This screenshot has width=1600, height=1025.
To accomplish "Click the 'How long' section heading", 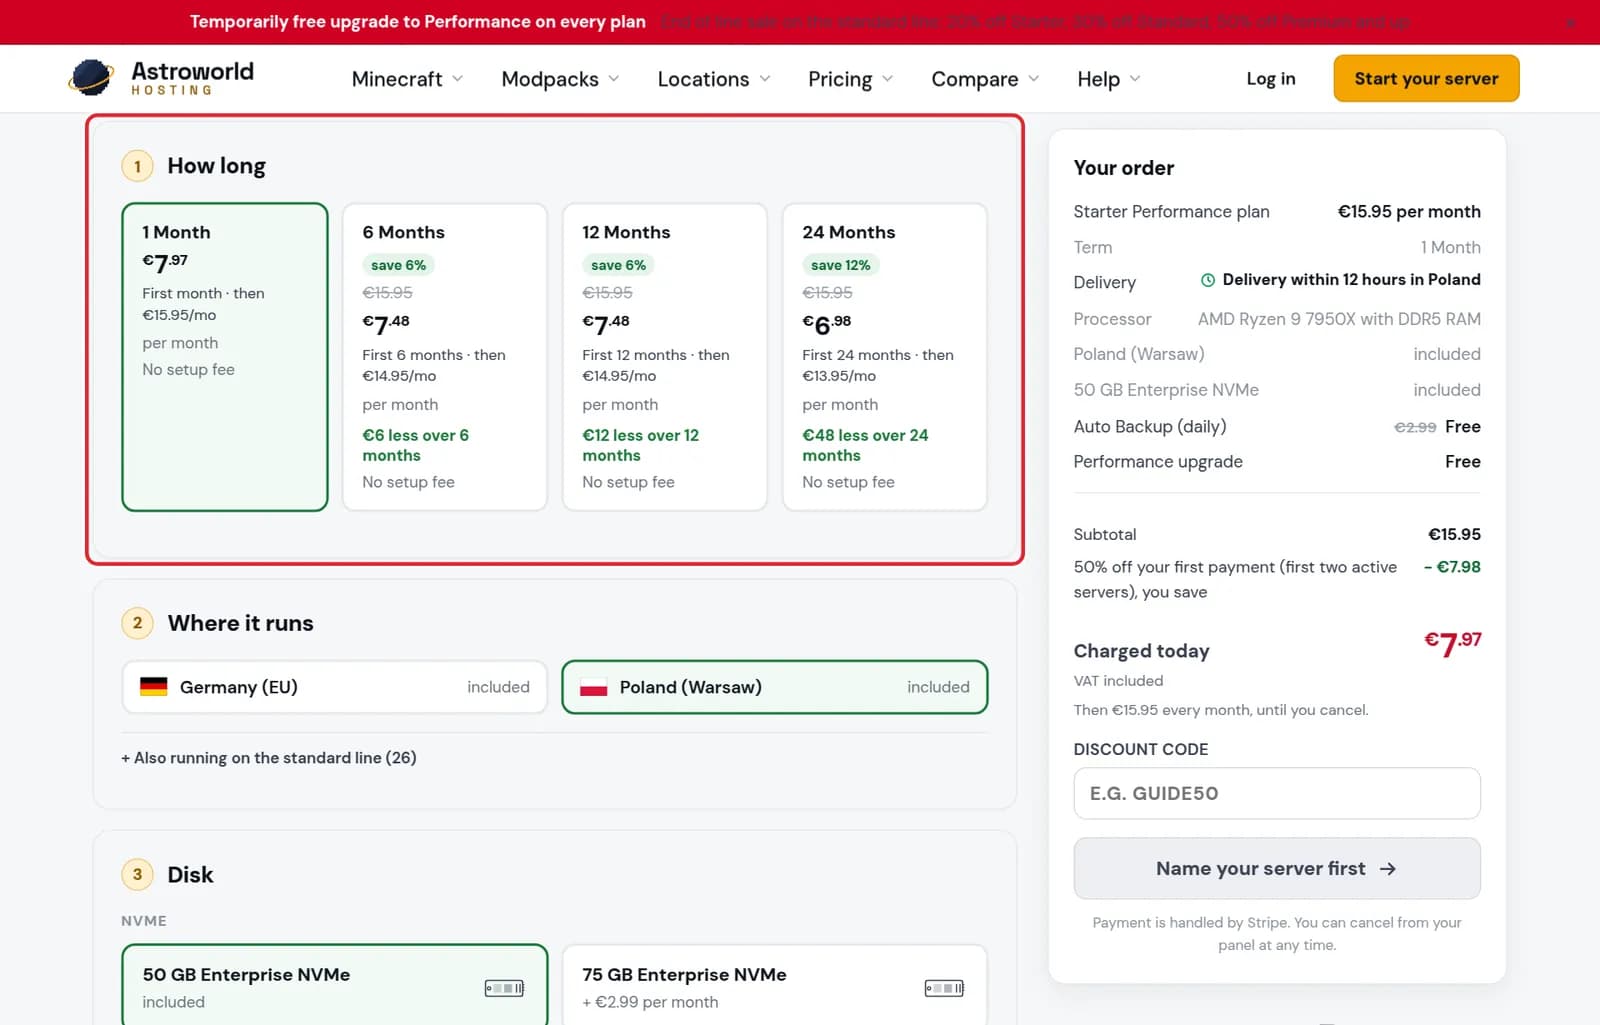I will pos(216,166).
